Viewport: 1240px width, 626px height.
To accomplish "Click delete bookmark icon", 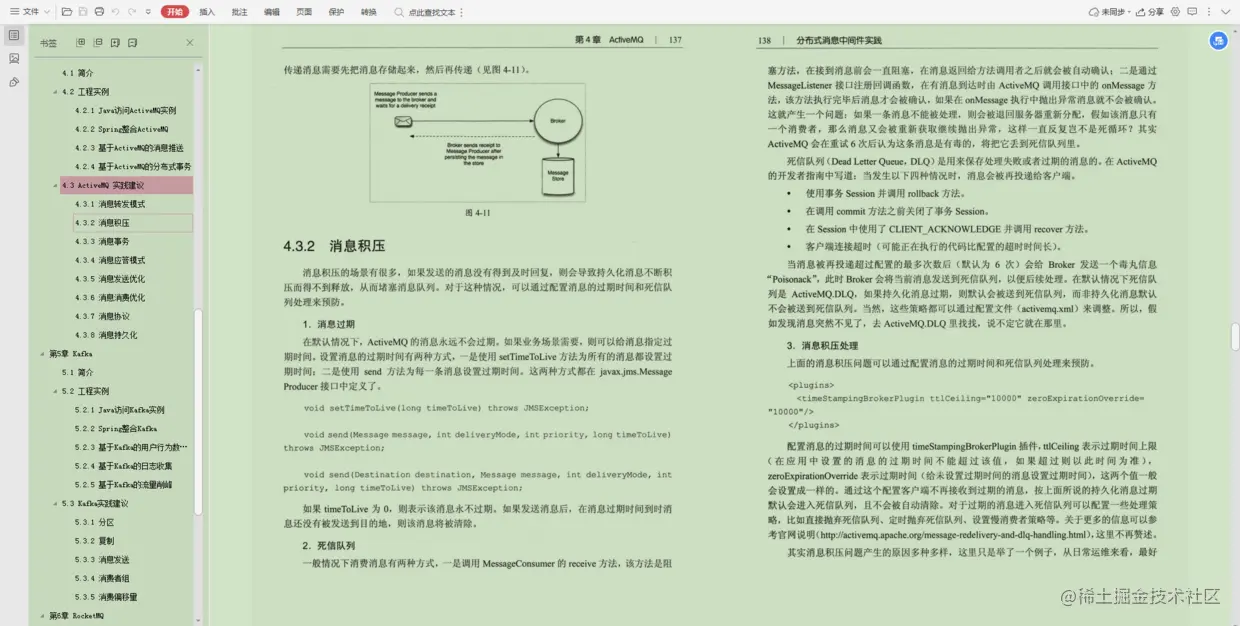I will point(132,43).
